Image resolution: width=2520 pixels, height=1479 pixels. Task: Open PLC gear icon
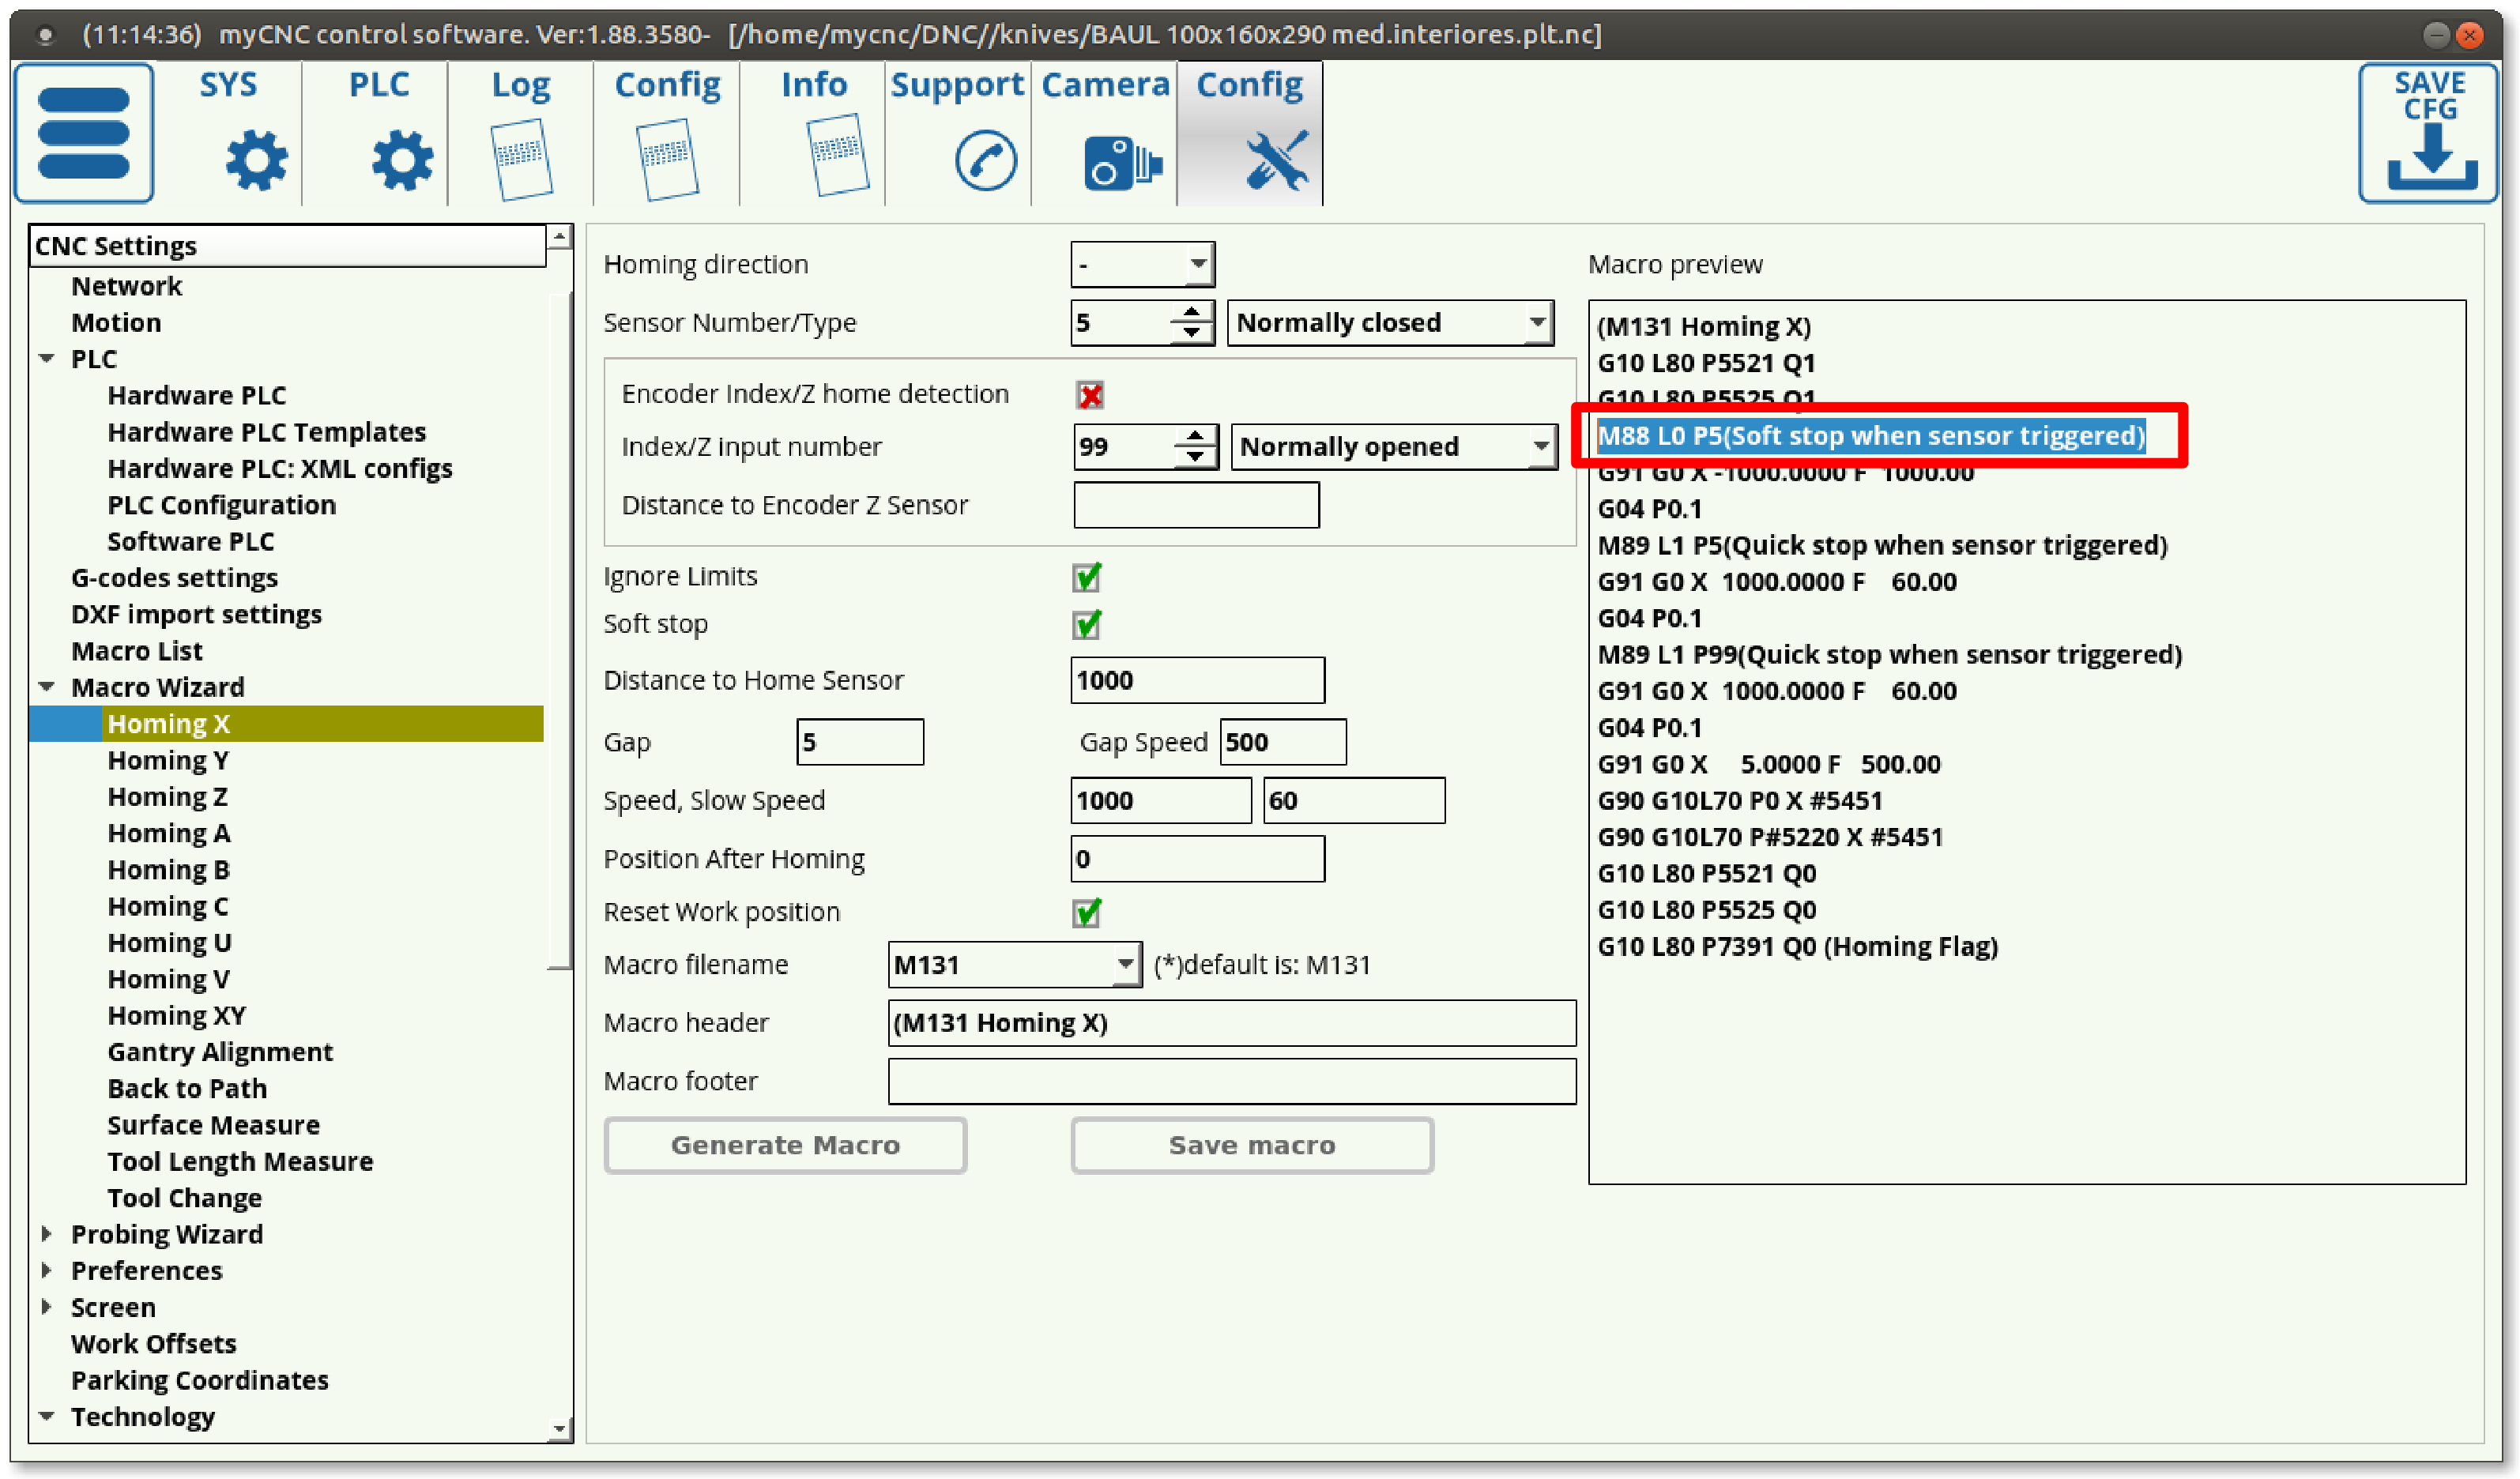point(402,160)
